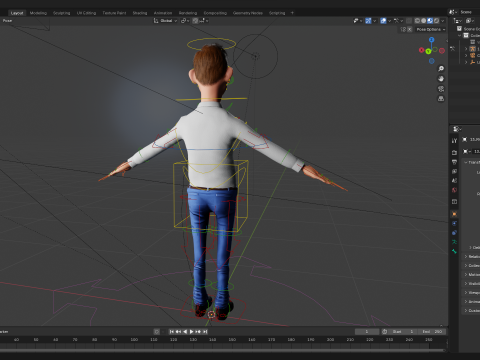The image size is (480, 360).
Task: Switch to the Shading workspace tab
Action: [x=140, y=13]
